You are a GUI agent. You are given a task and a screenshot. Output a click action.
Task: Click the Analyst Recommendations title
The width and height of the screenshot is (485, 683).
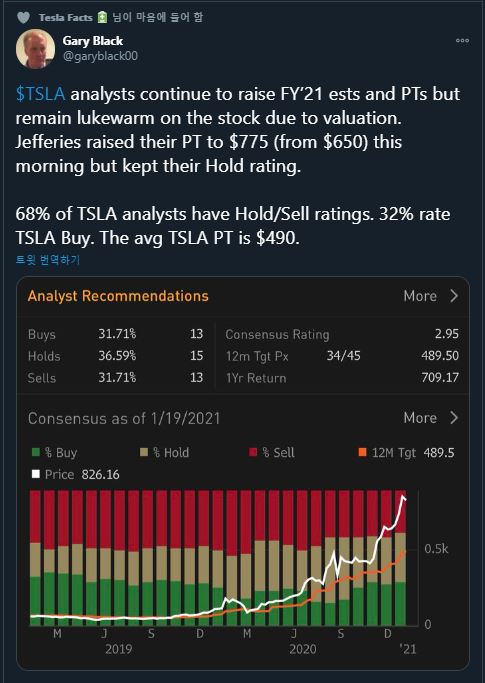(x=118, y=296)
